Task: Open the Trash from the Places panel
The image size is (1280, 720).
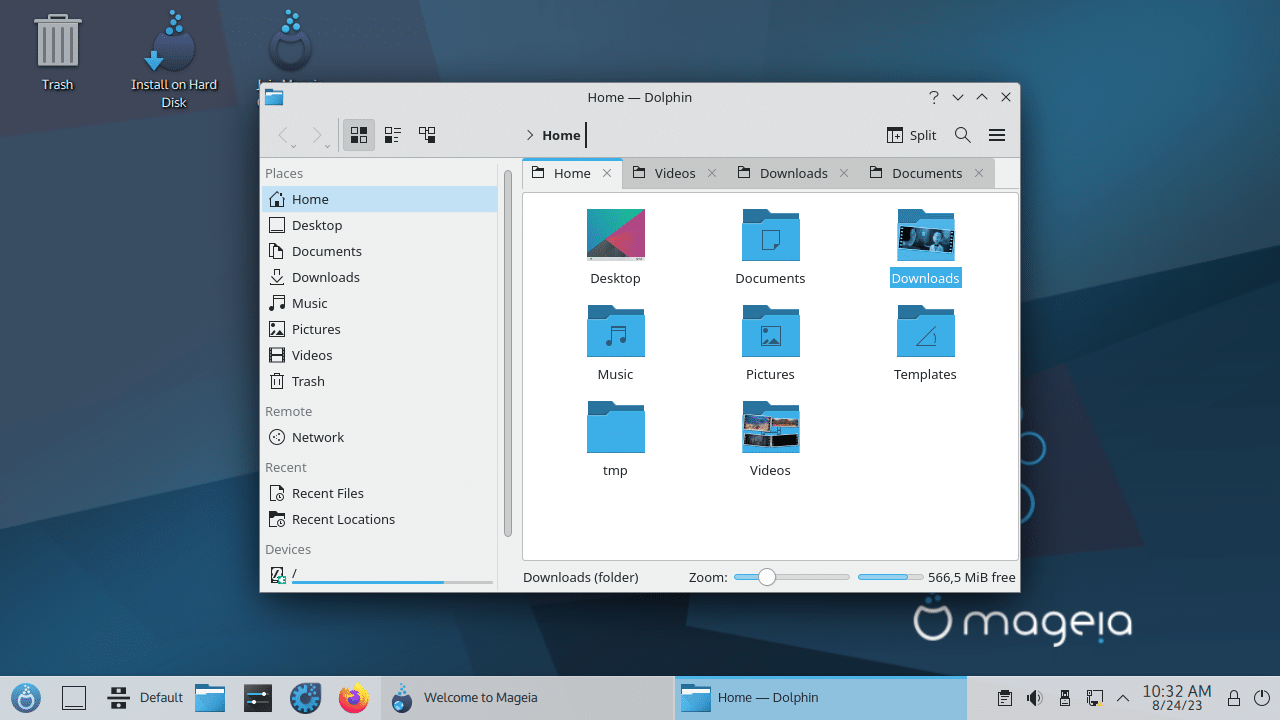Action: (x=307, y=381)
